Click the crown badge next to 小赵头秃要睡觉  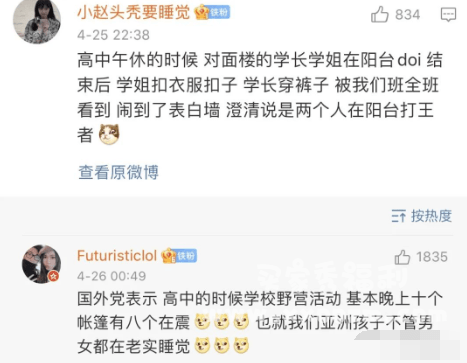pos(202,13)
